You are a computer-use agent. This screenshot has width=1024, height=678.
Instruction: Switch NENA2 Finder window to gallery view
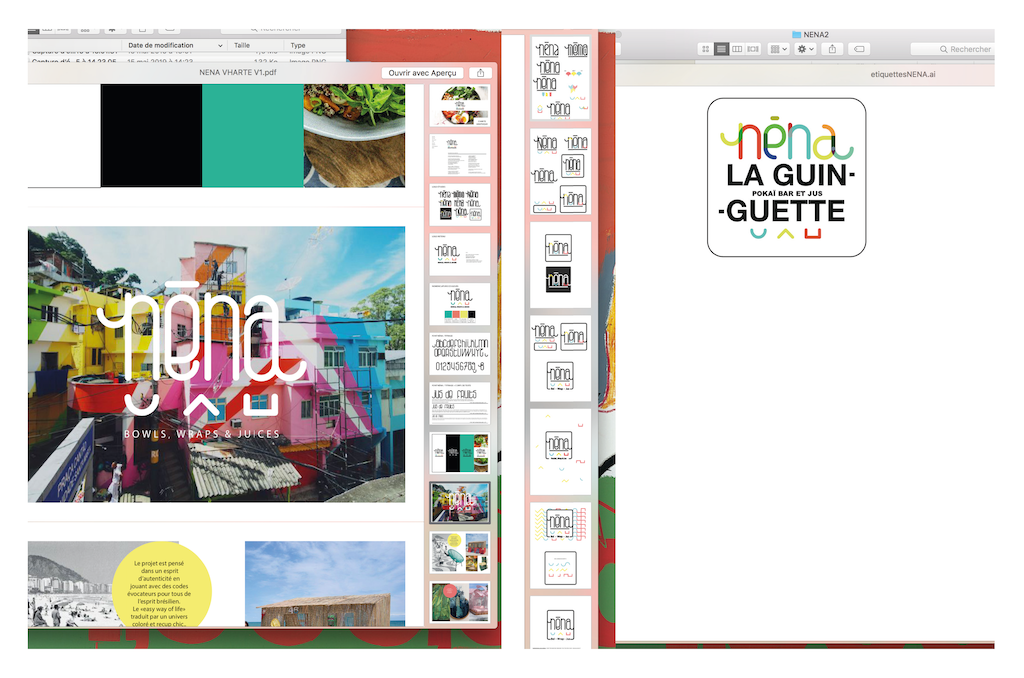point(753,49)
